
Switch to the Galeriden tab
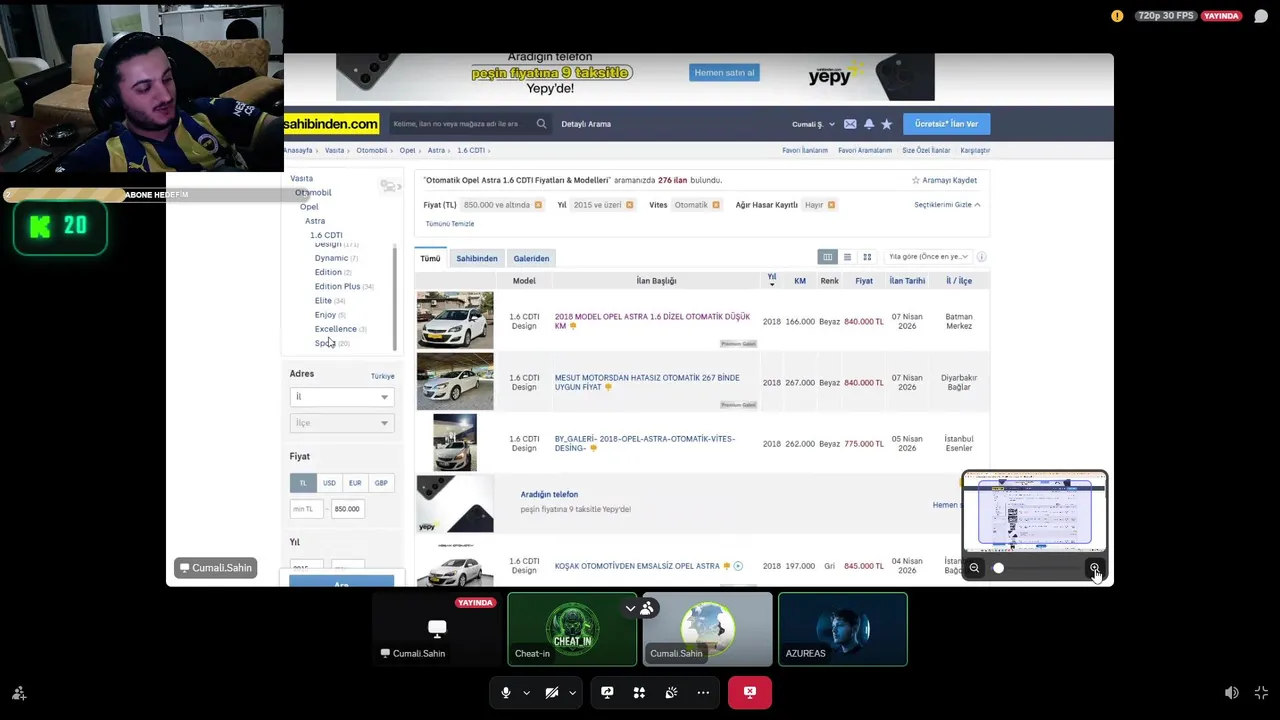(x=531, y=258)
